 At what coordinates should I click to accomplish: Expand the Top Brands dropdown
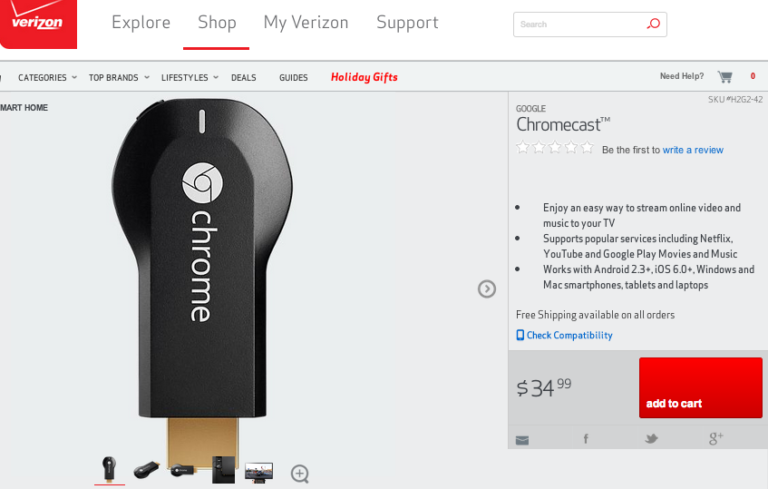point(118,77)
